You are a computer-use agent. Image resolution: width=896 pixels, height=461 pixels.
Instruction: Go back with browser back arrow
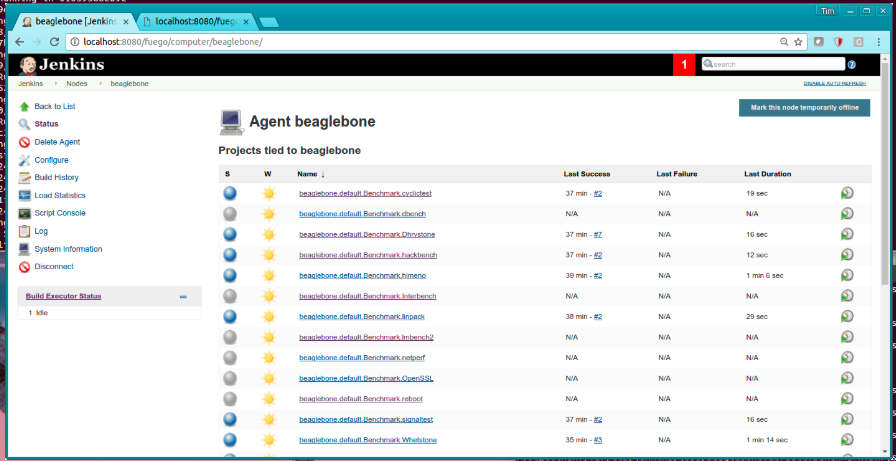coord(19,42)
